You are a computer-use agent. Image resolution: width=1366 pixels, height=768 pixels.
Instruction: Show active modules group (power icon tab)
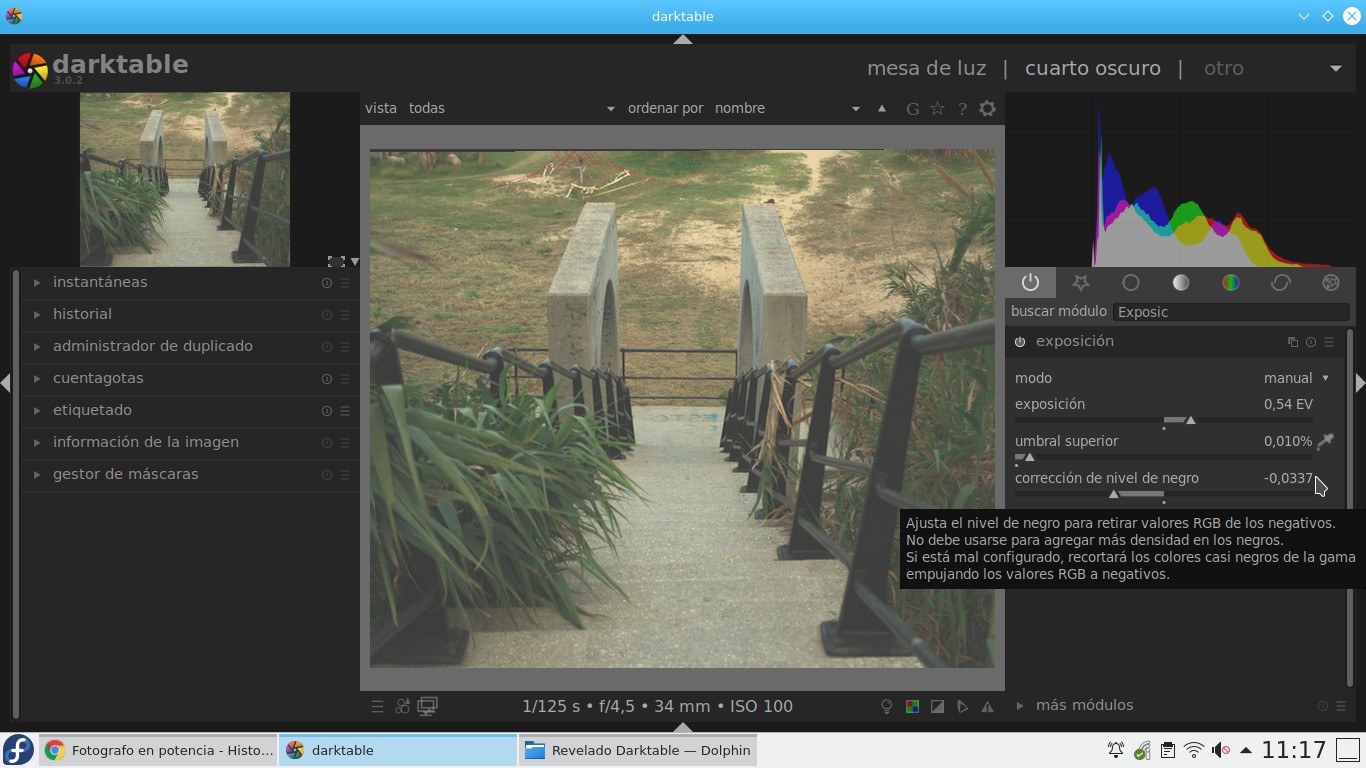(x=1030, y=283)
